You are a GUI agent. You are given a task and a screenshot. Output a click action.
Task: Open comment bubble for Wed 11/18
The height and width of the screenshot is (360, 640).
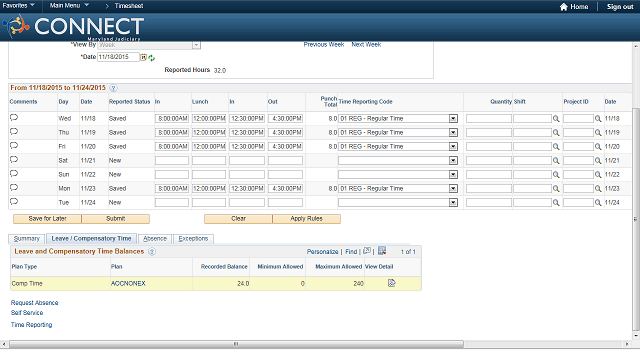pos(14,118)
